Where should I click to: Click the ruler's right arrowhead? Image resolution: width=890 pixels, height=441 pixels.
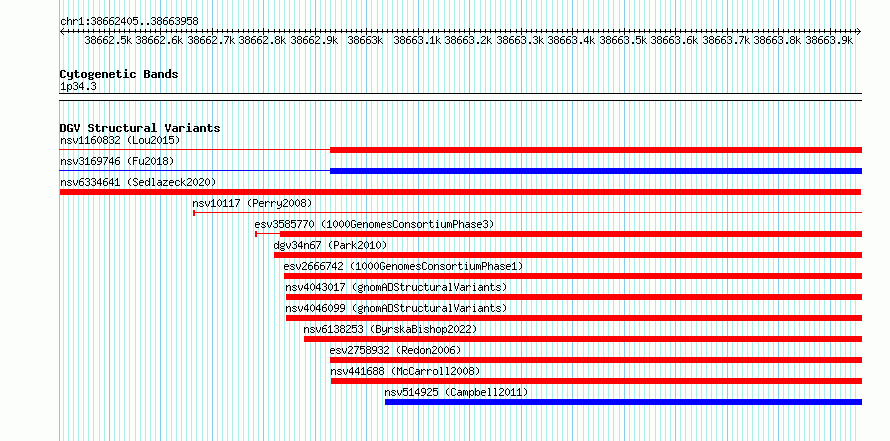coord(859,31)
